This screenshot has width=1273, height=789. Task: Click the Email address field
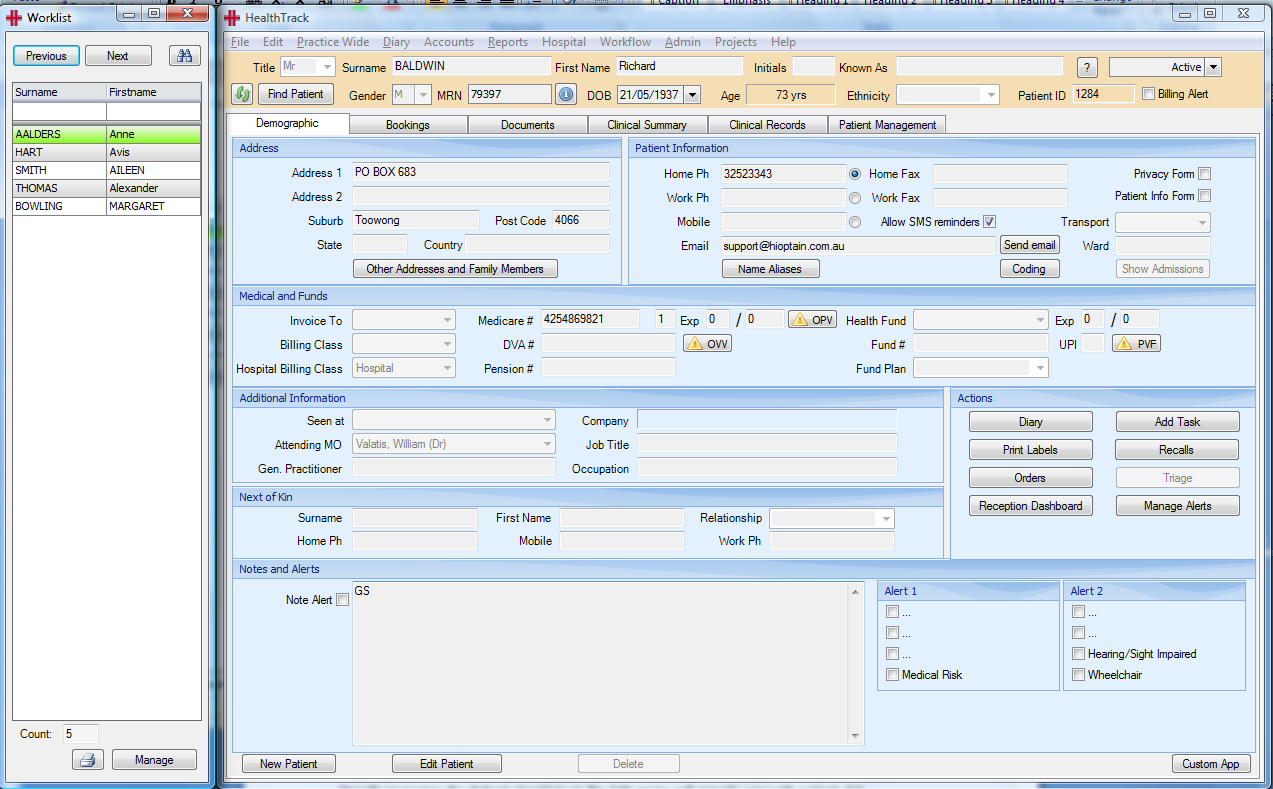pyautogui.click(x=858, y=245)
